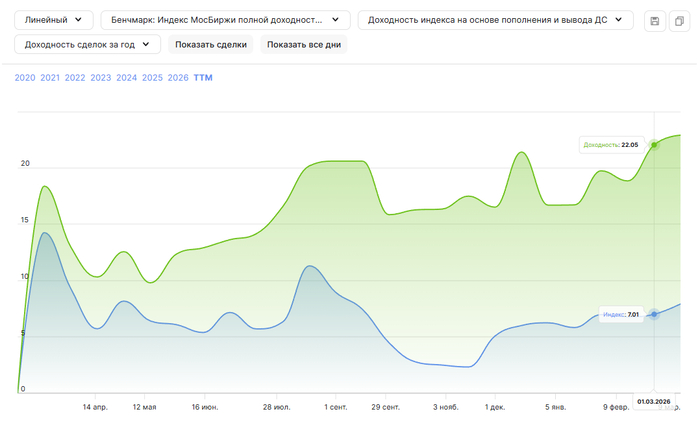Select the 2026 period tab

179,78
